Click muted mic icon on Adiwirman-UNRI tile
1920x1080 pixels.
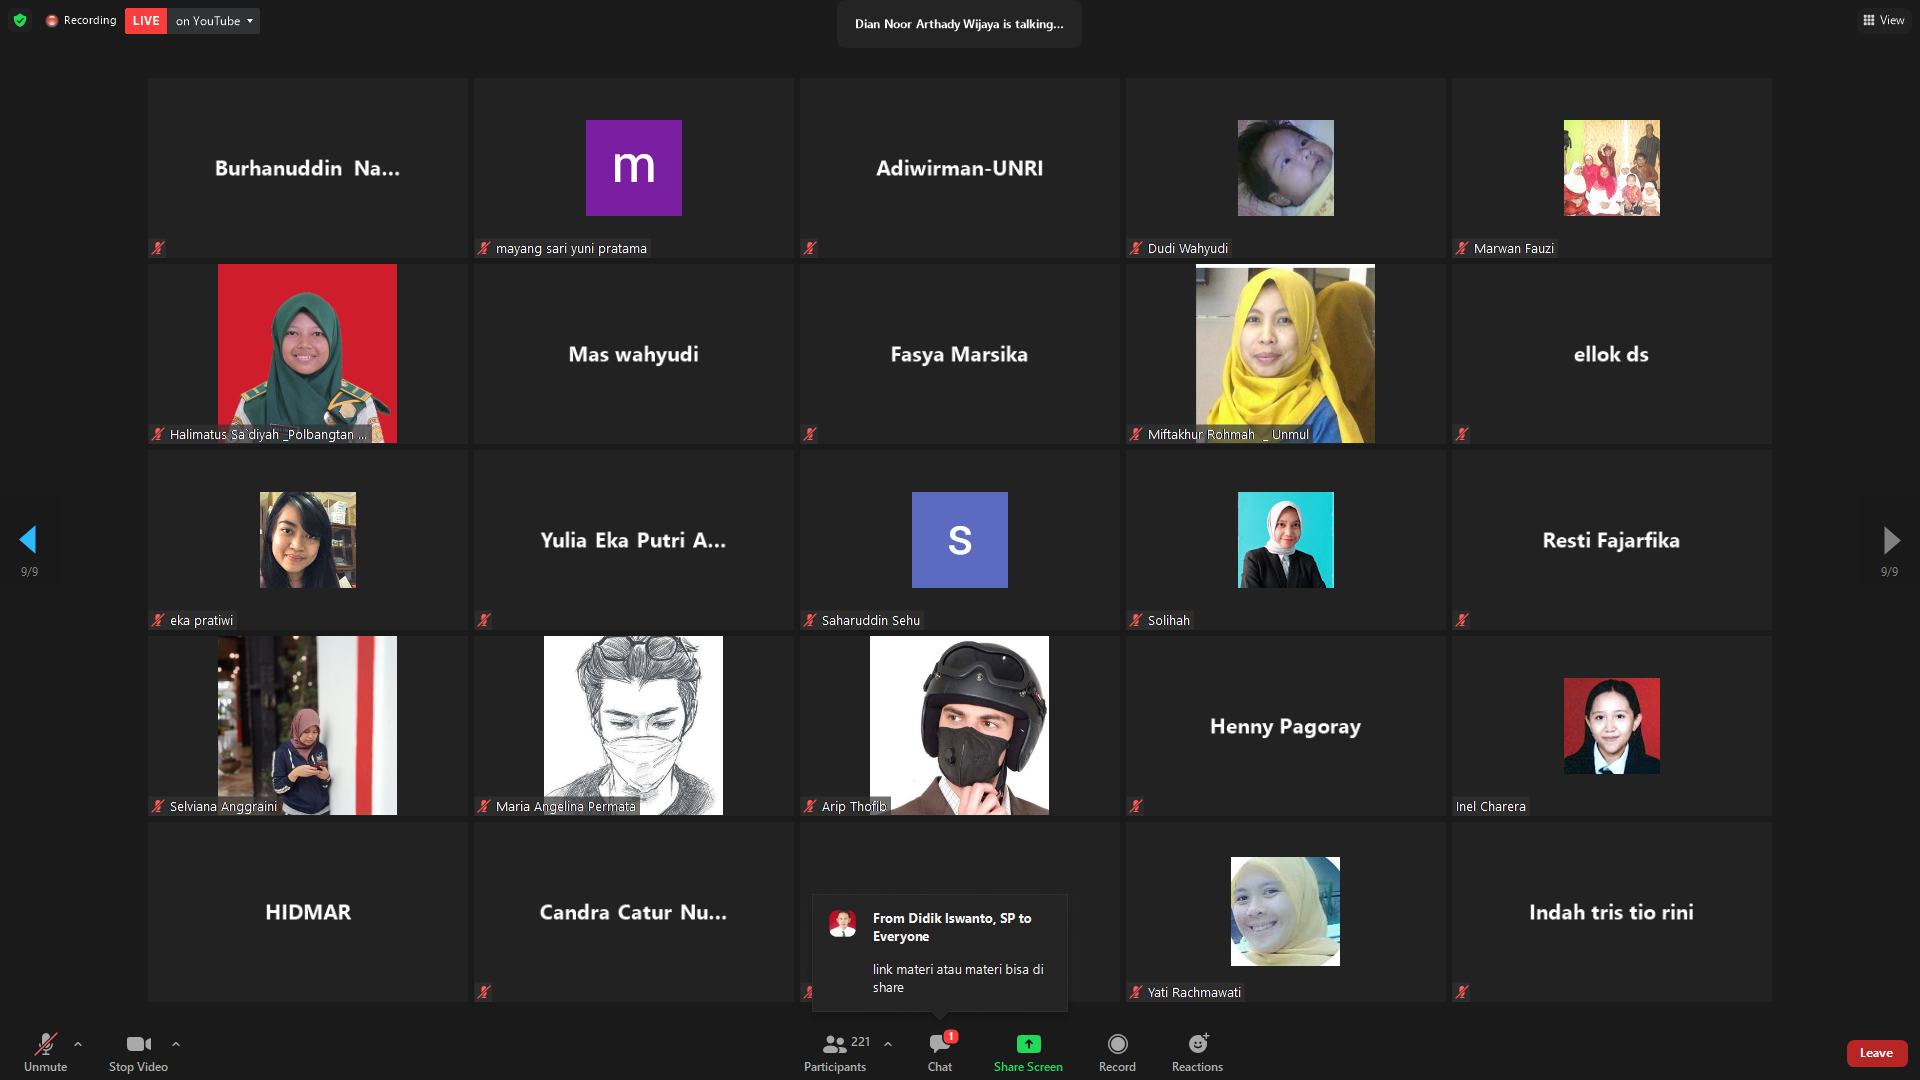(x=810, y=248)
